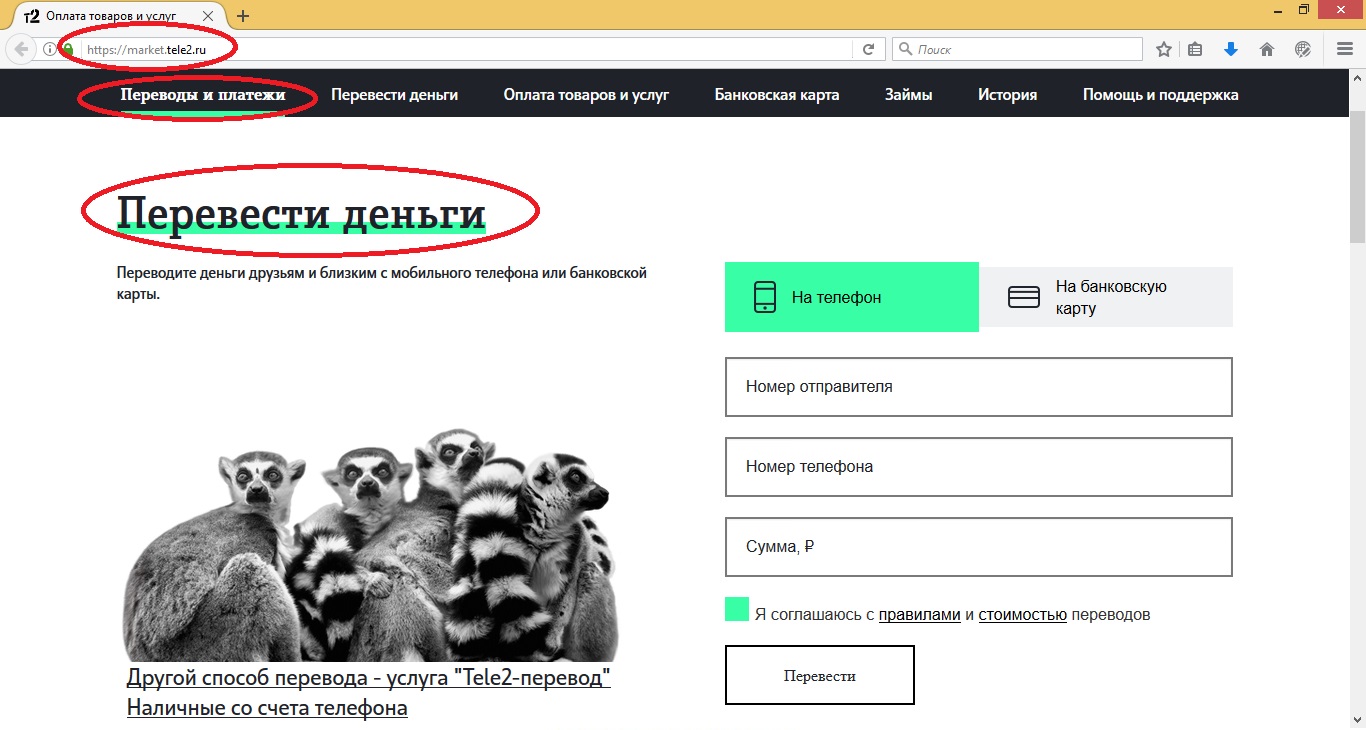This screenshot has height=730, width=1366.
Task: Click the "Сумма, ₽" input field
Action: [x=978, y=547]
